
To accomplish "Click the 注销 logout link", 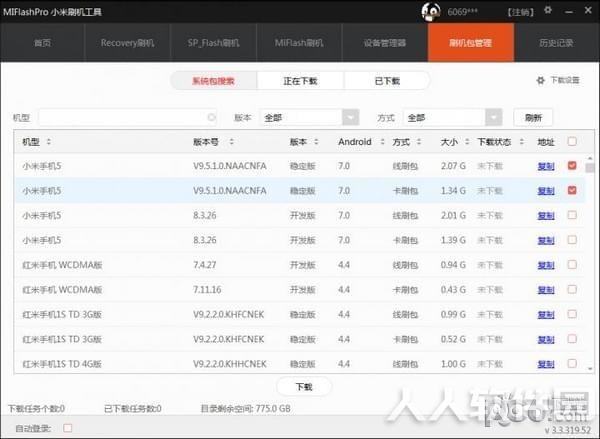I will click(x=520, y=12).
